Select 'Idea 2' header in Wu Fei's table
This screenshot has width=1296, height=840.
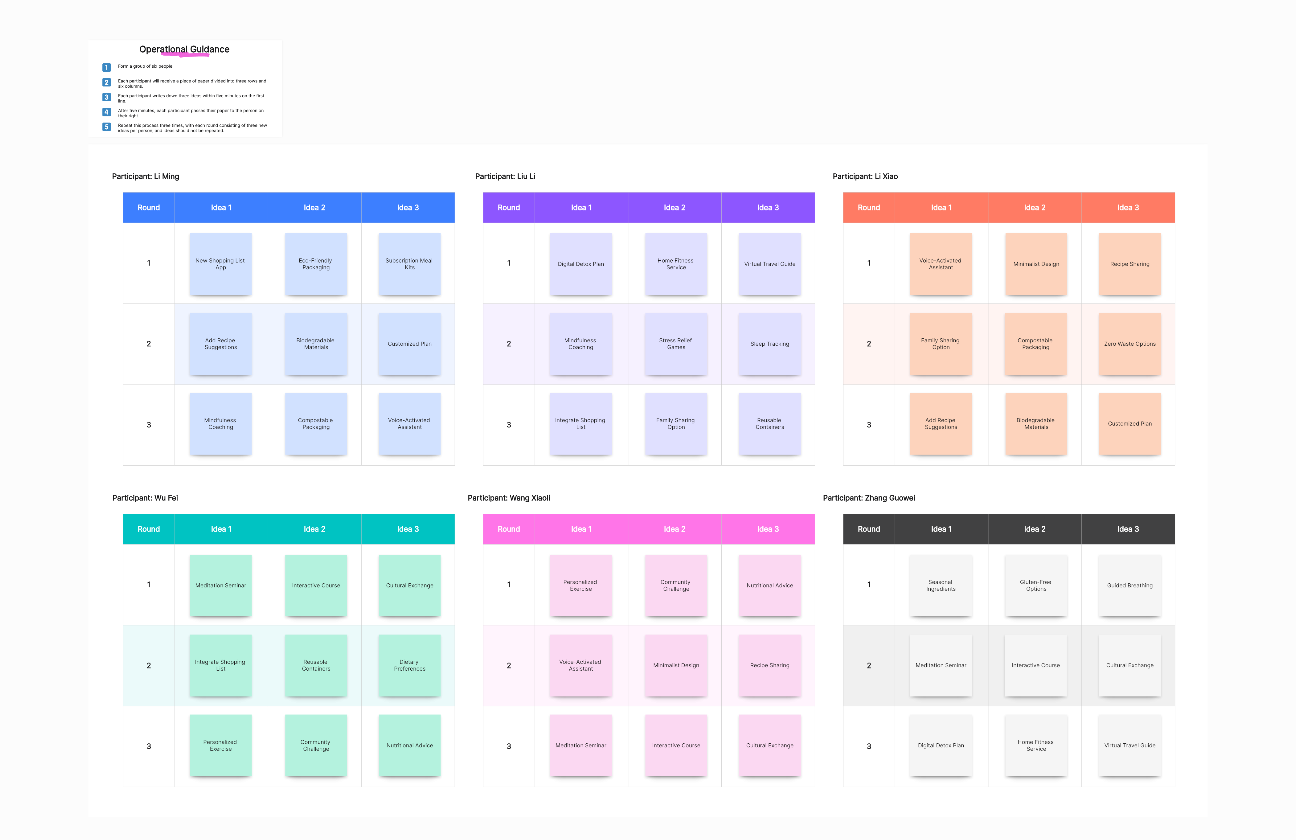[315, 529]
